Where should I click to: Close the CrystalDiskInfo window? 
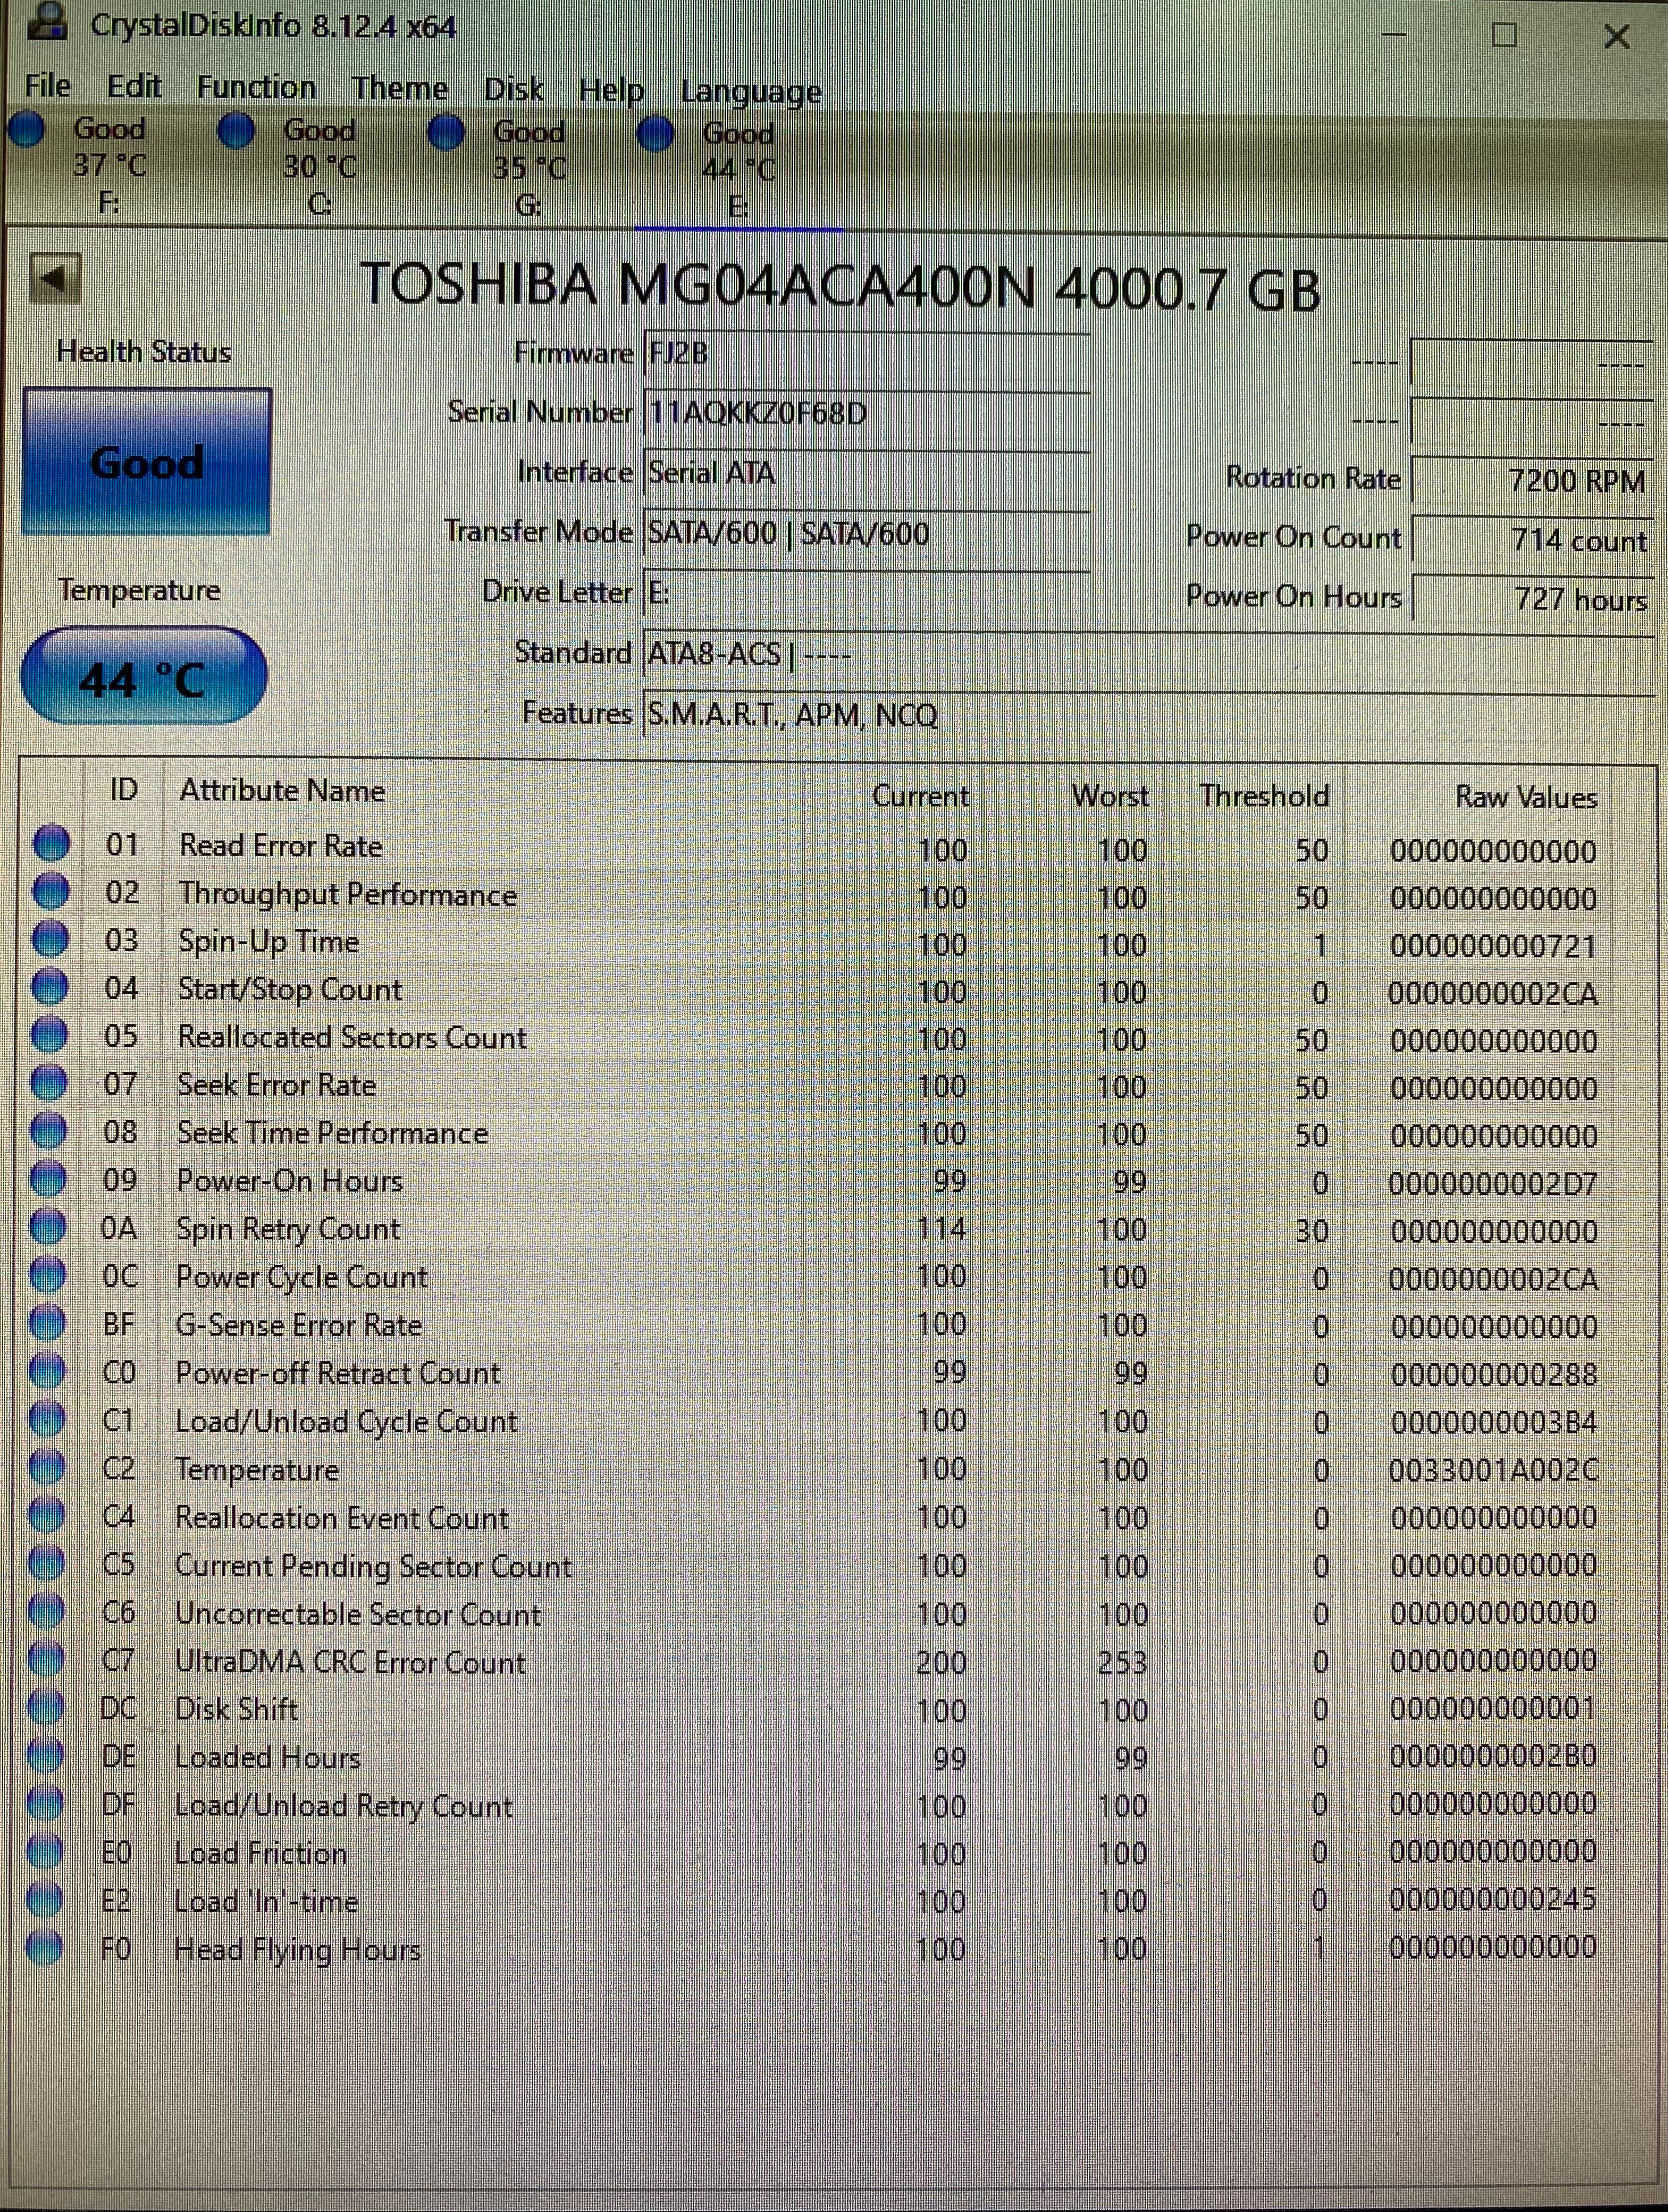[1617, 37]
